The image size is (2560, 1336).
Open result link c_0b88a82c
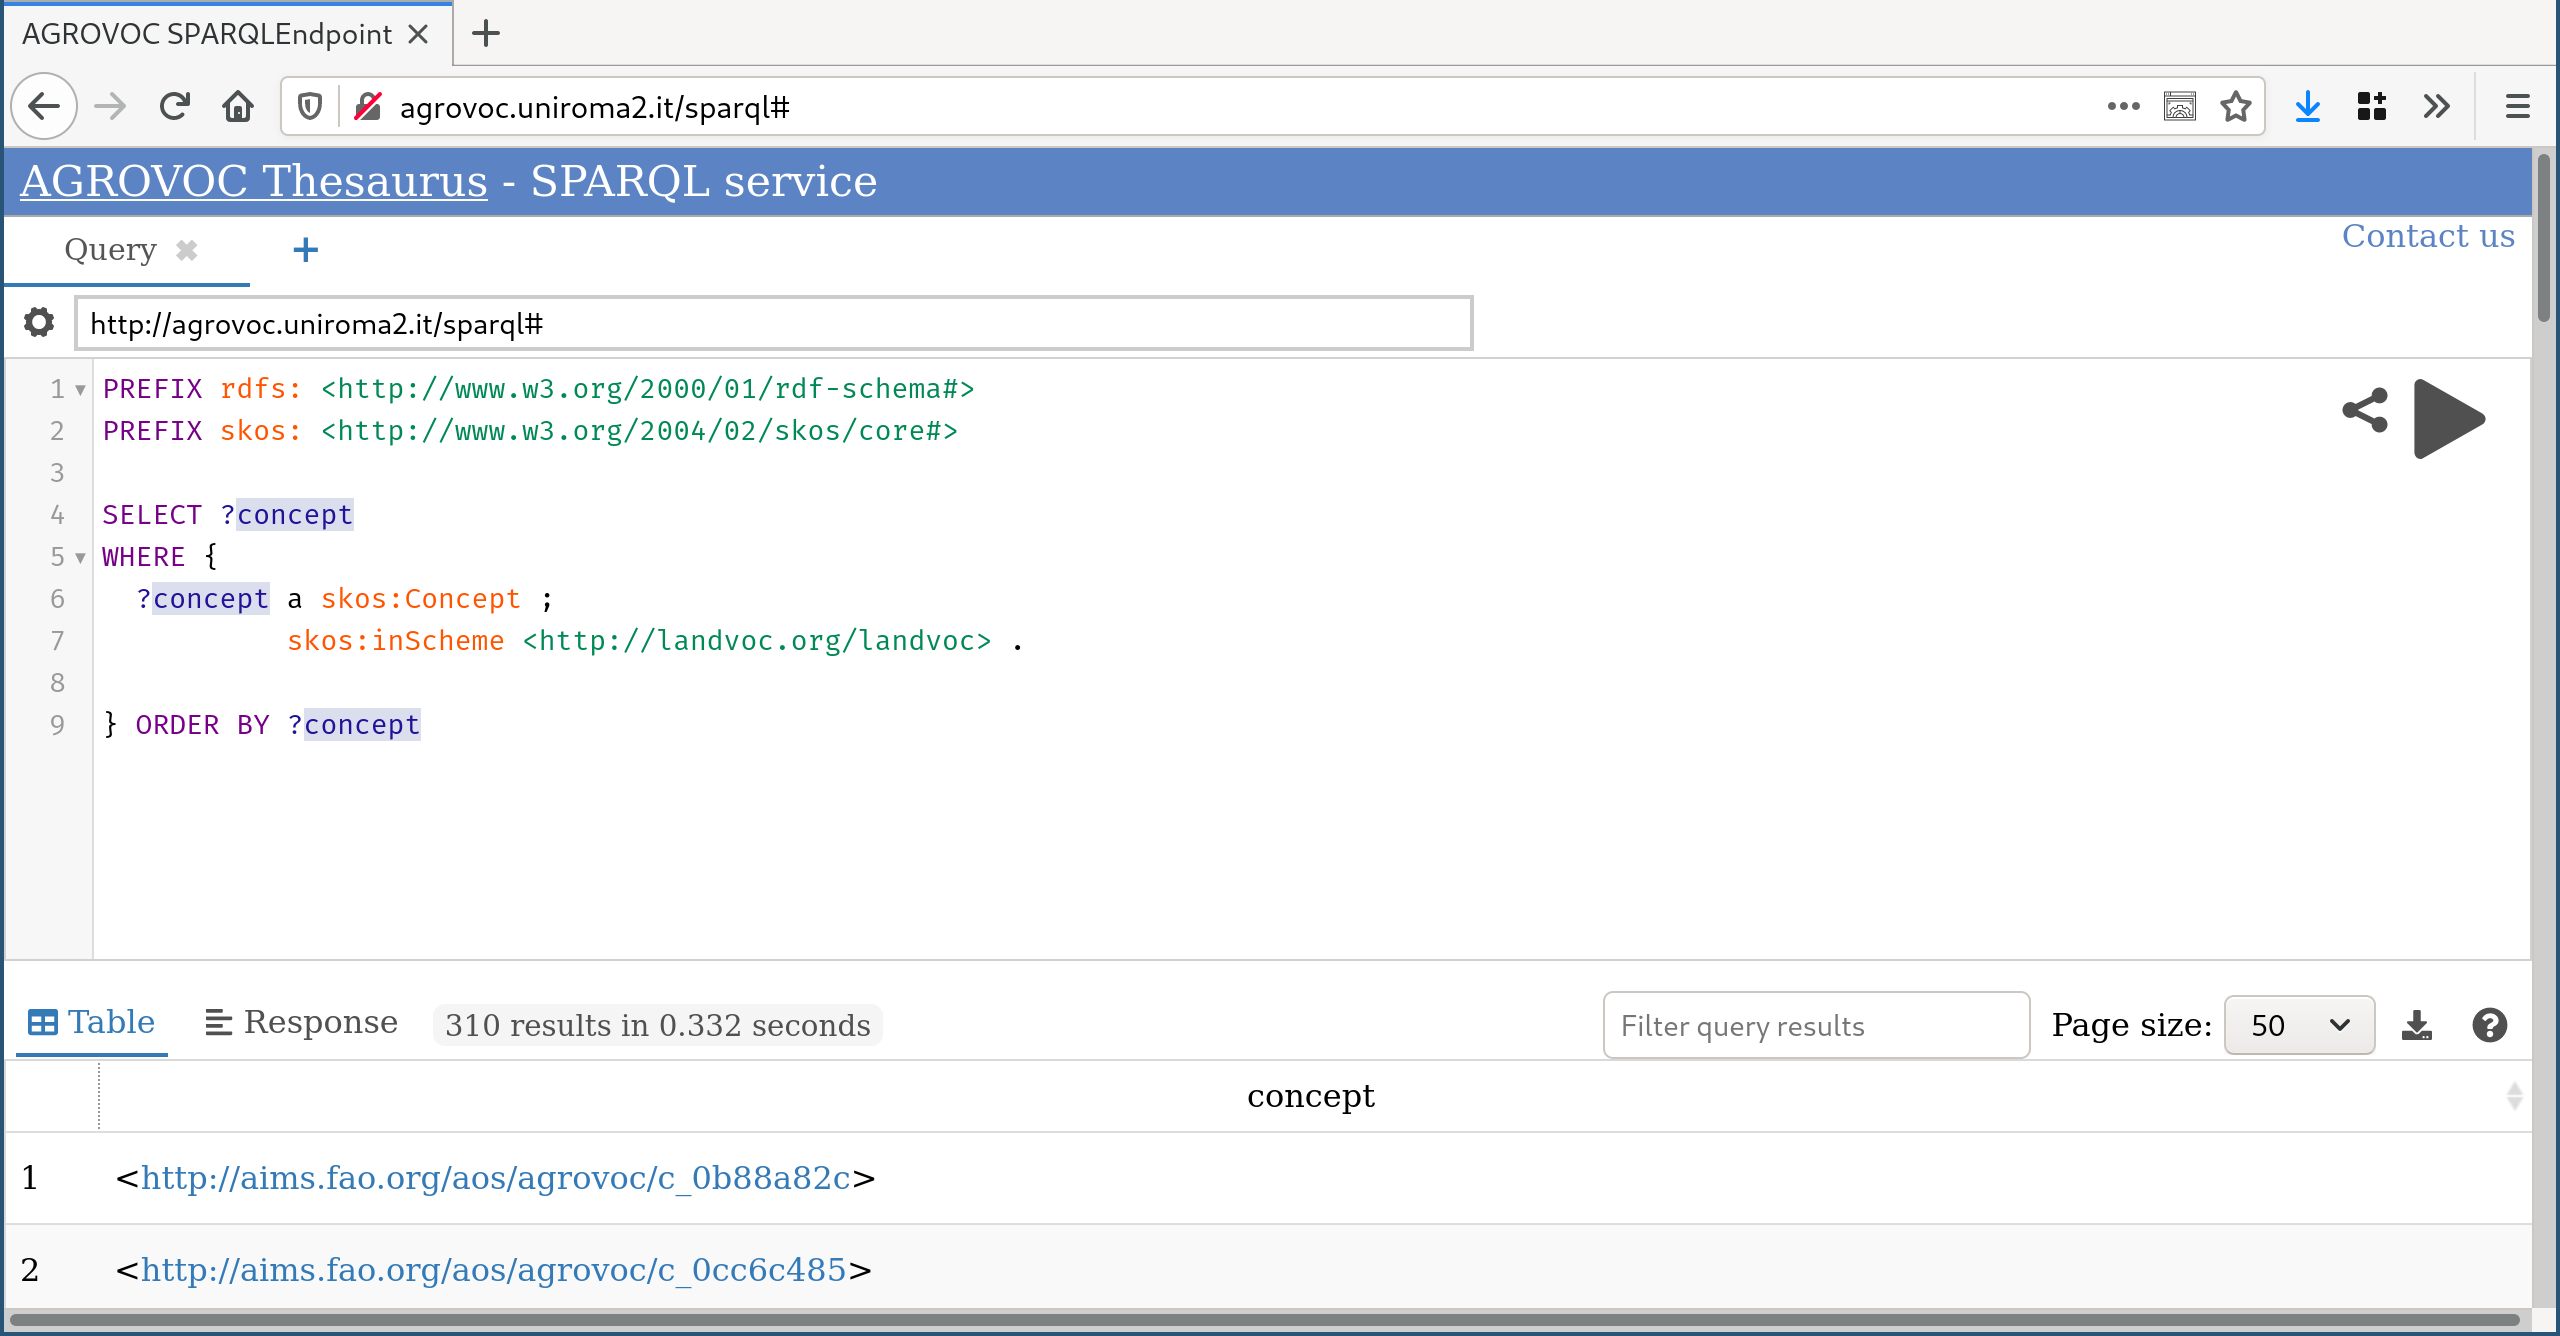tap(495, 1178)
